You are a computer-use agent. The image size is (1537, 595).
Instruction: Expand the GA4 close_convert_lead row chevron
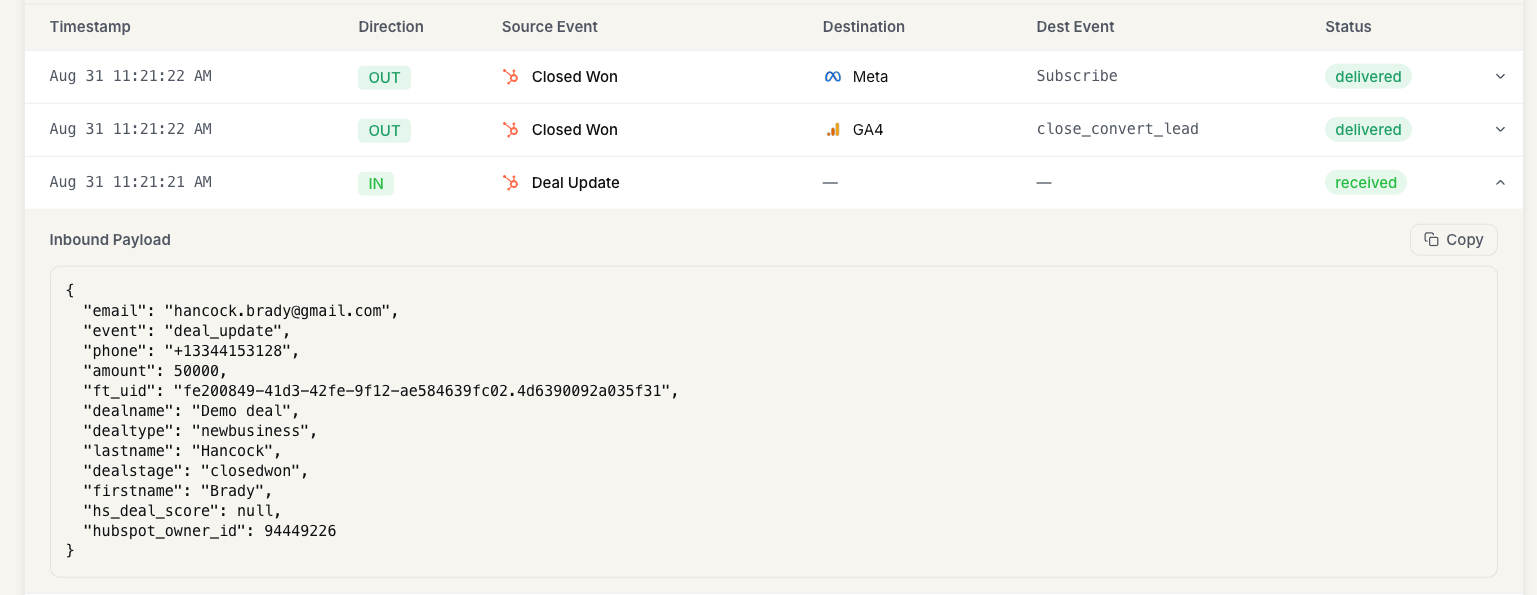click(x=1500, y=129)
